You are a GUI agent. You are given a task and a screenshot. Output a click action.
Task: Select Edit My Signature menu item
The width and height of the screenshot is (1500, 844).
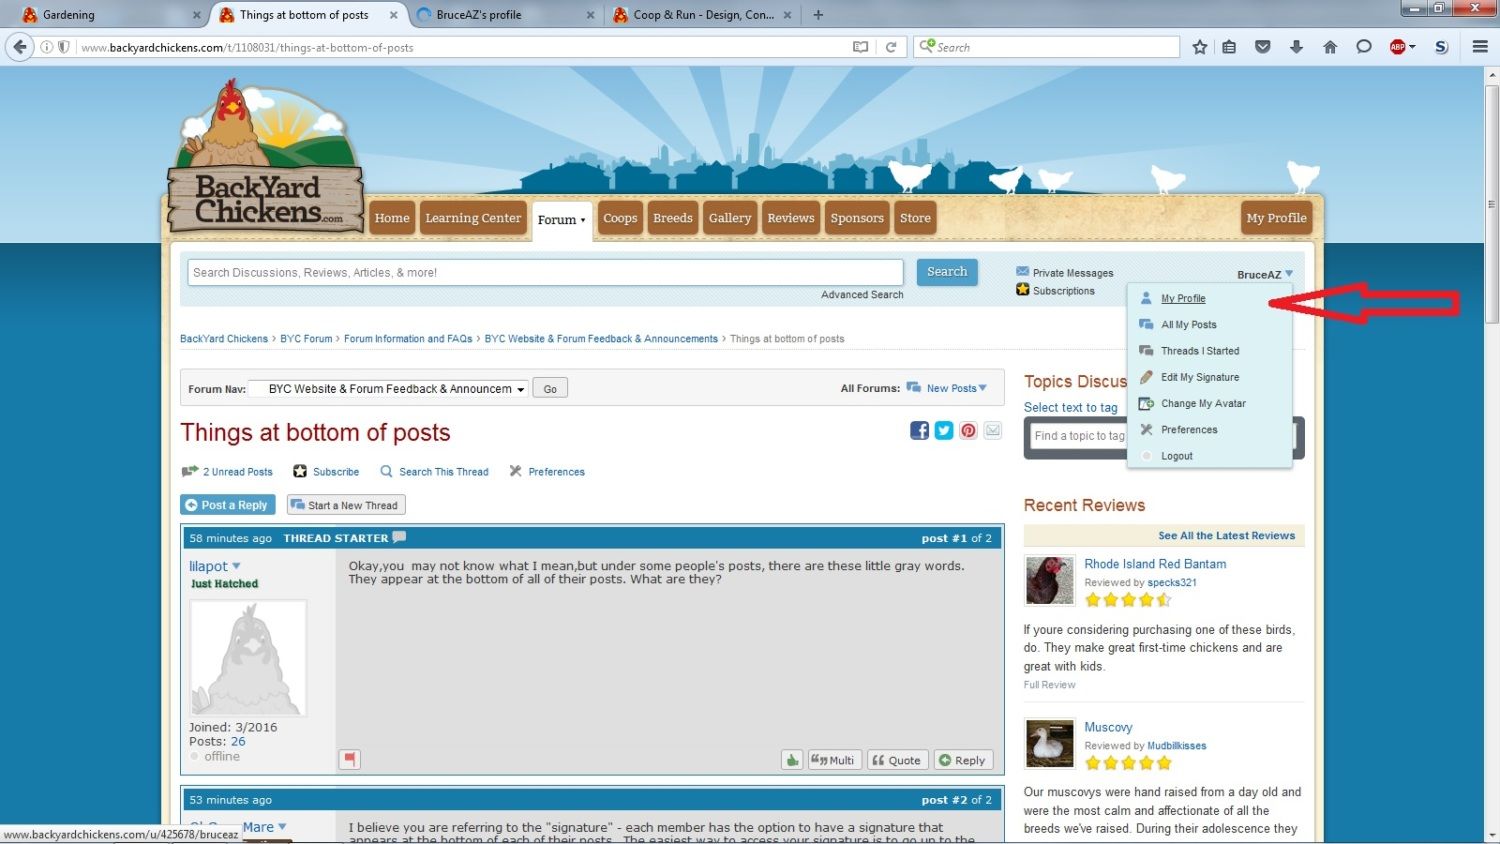click(1199, 377)
